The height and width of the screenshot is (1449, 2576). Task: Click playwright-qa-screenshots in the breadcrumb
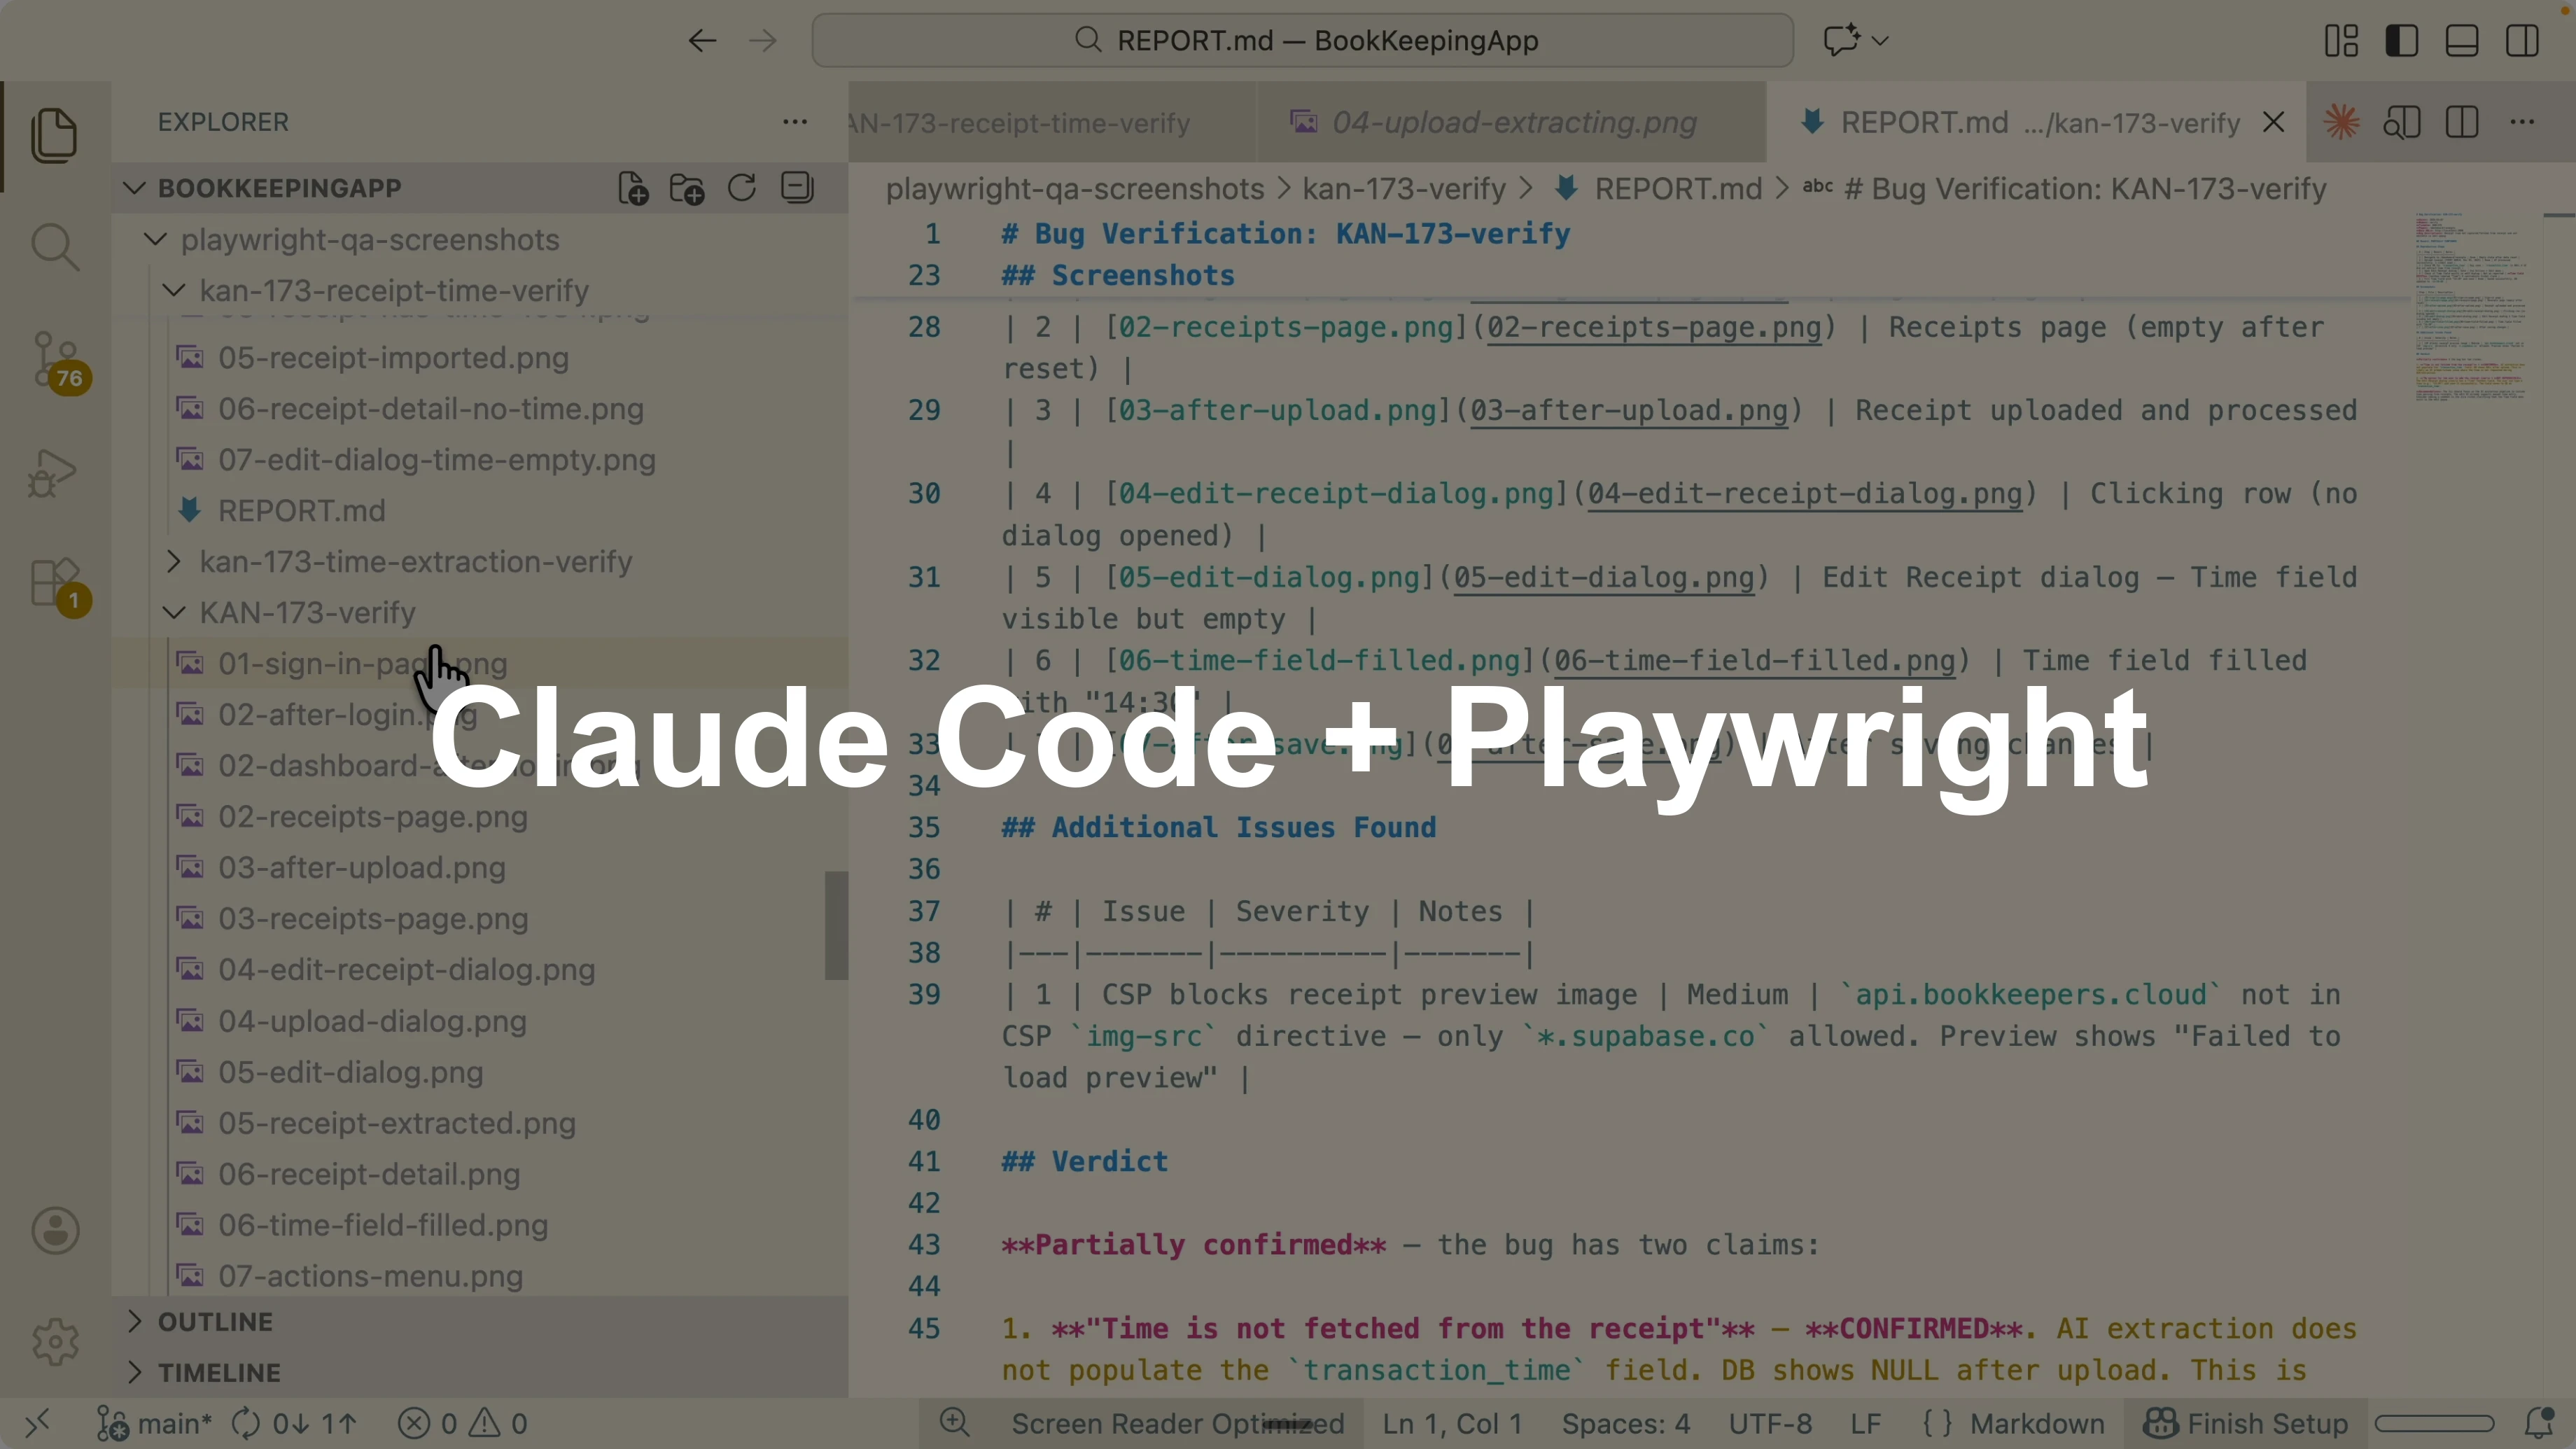point(1075,189)
